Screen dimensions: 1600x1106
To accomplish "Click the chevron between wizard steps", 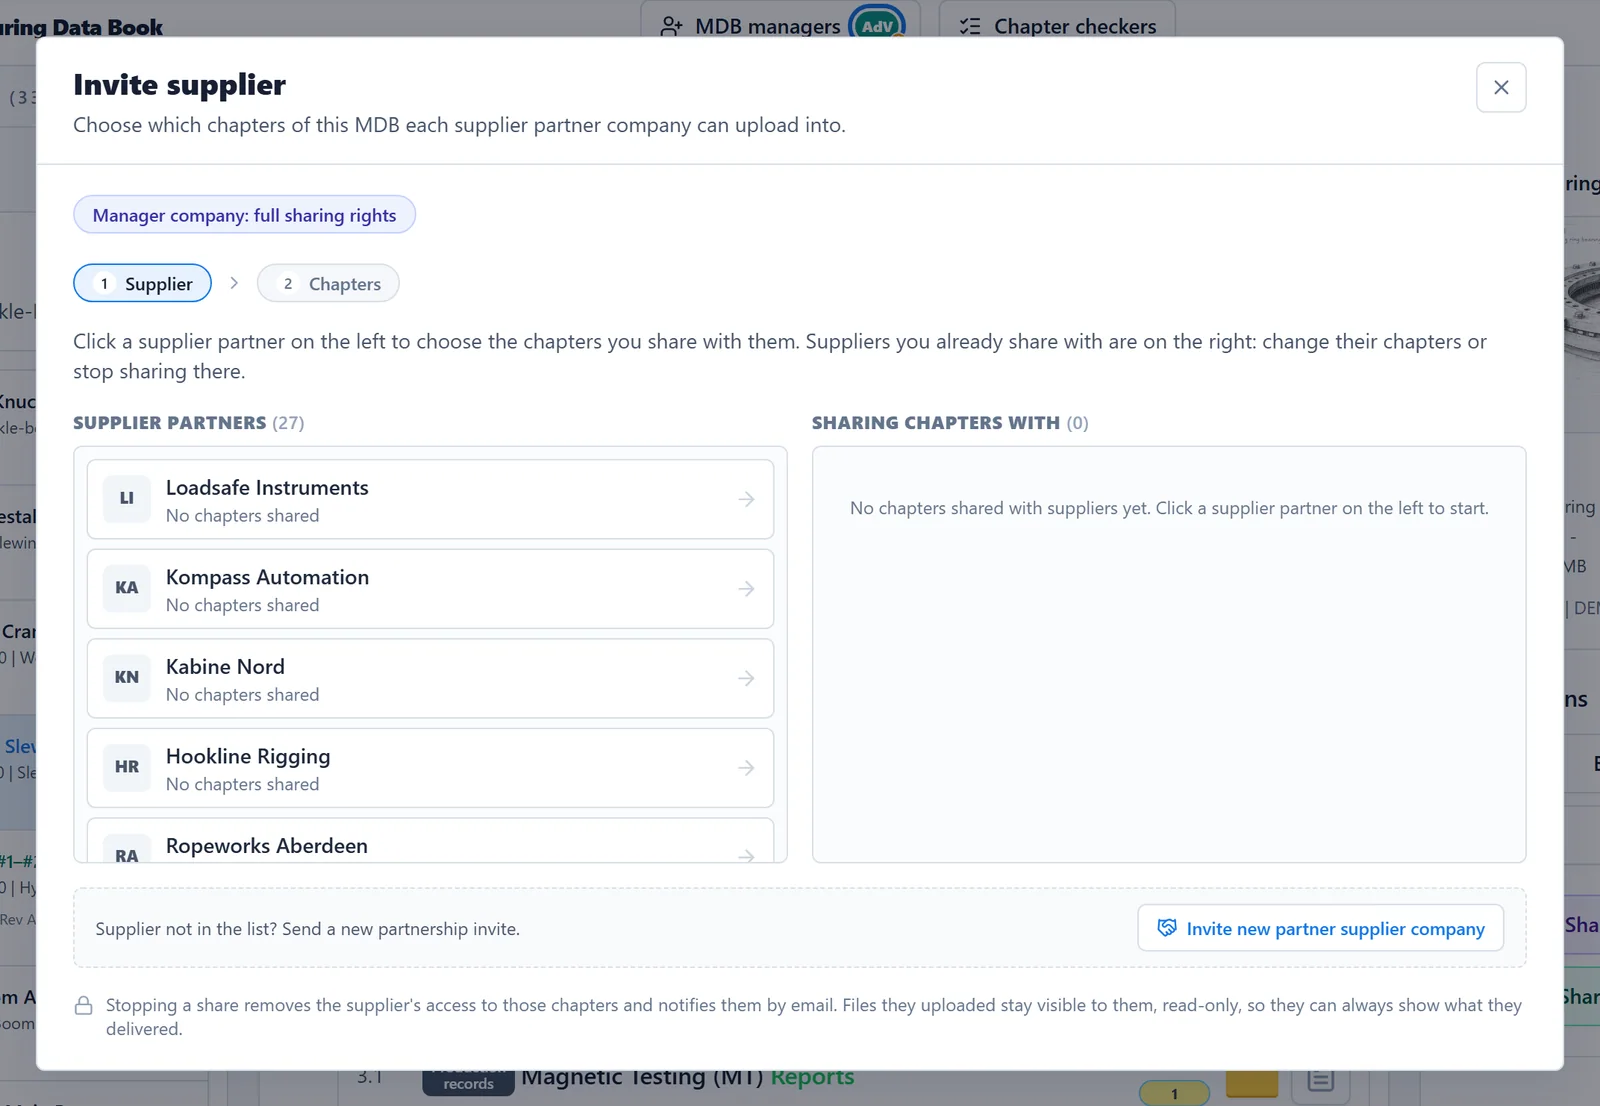I will click(x=234, y=283).
